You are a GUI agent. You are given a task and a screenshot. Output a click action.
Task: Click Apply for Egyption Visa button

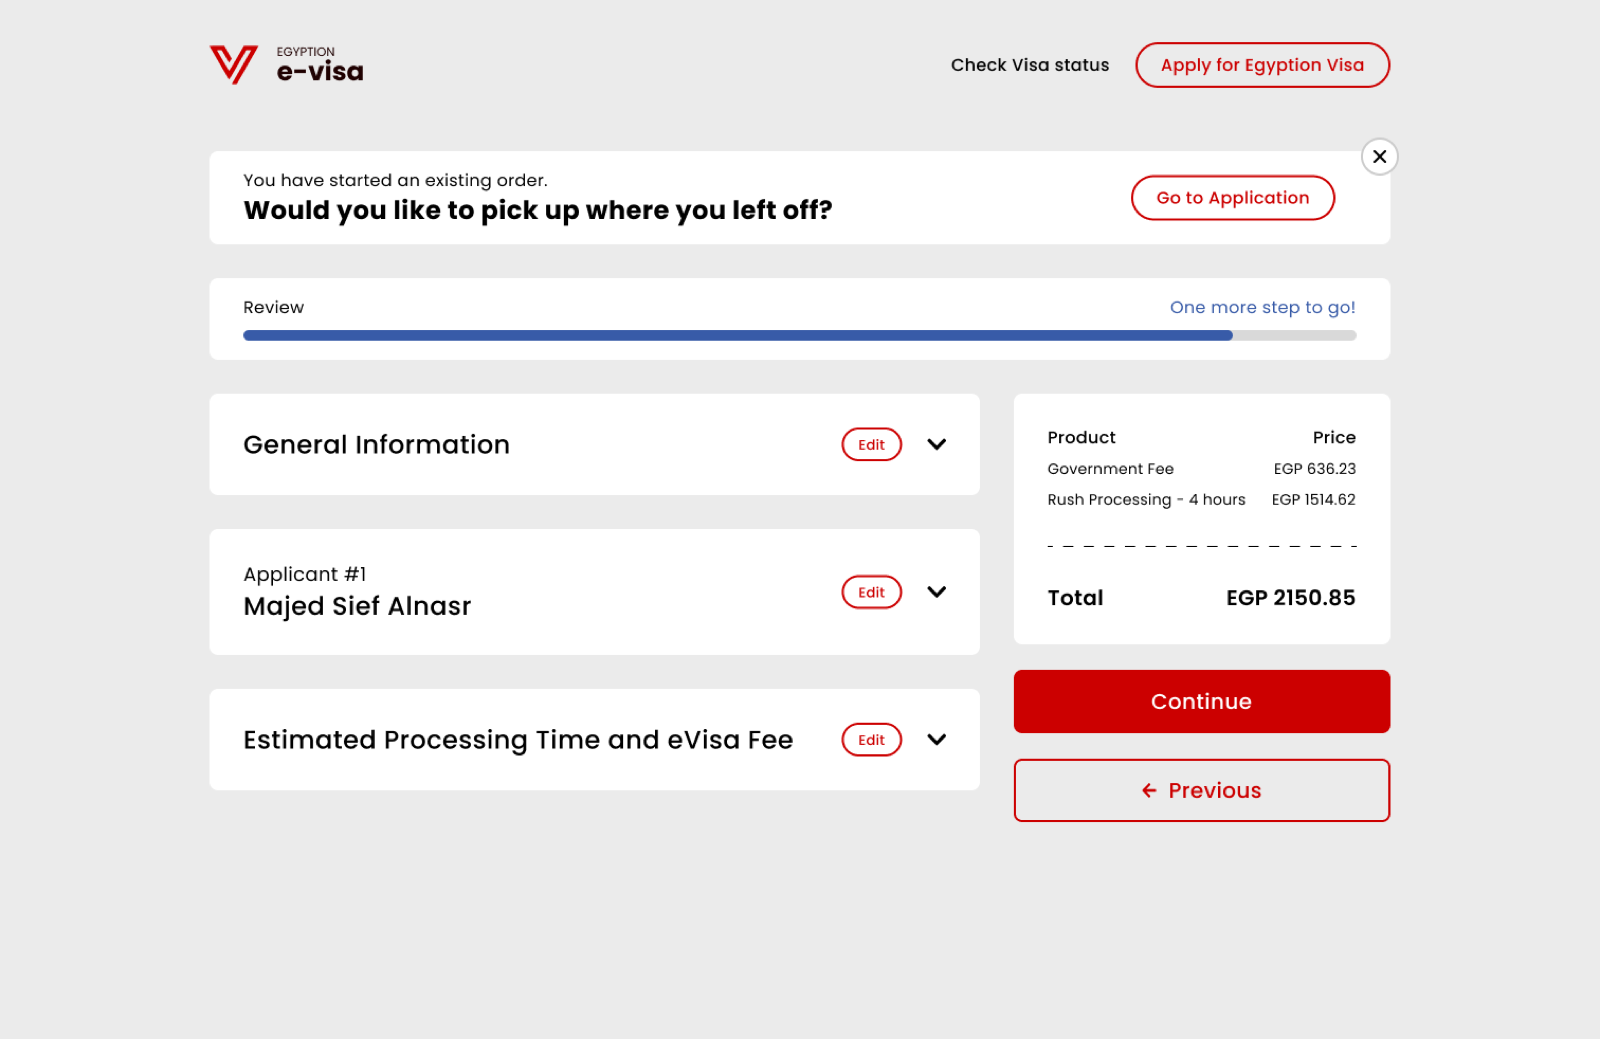(x=1262, y=65)
